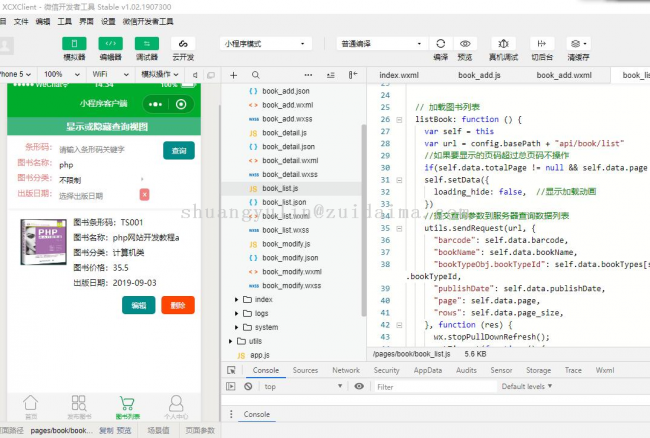Screen dimensions: 650x438
Task: Open the 工具 menu in the menu bar
Action: point(64,20)
